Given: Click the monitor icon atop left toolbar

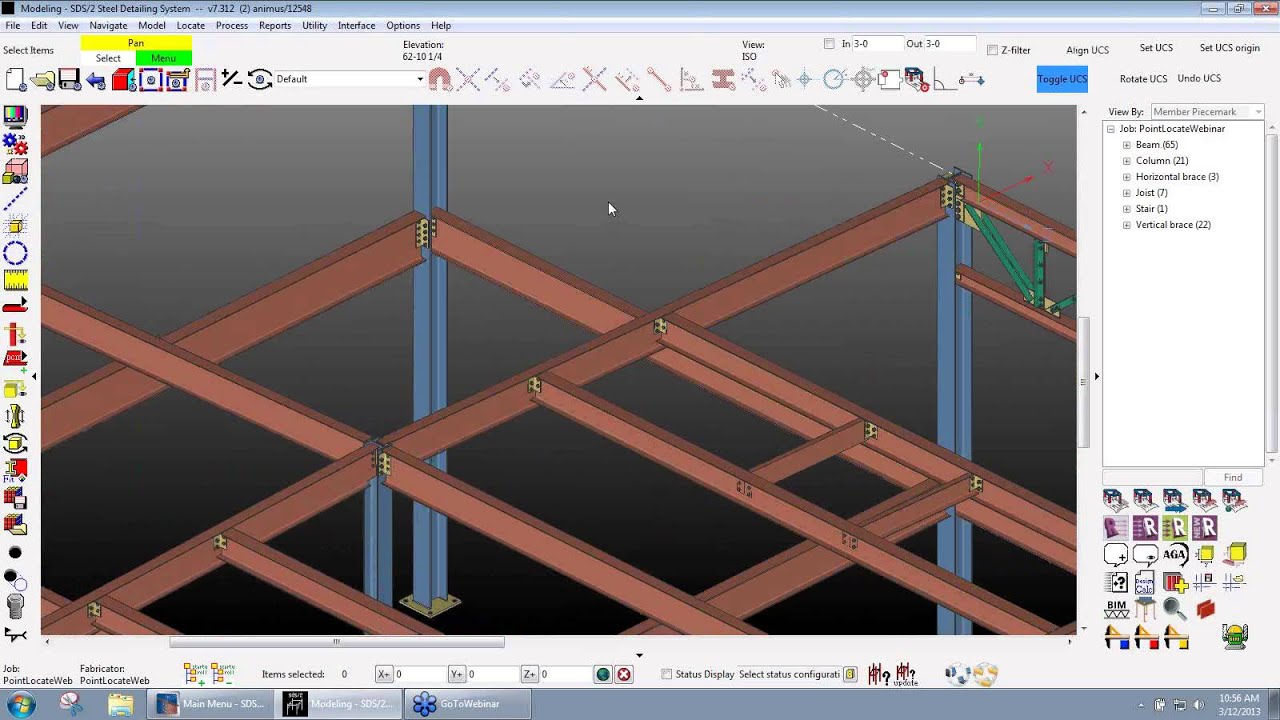Looking at the screenshot, I should click(15, 117).
